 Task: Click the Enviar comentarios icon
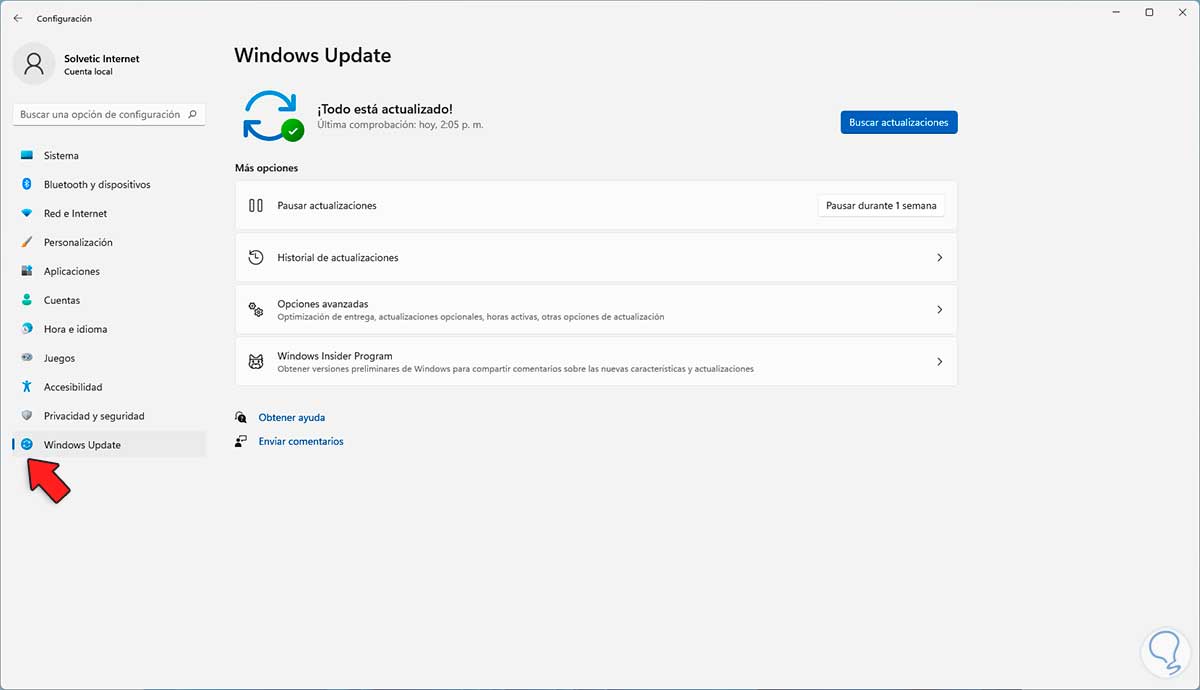pos(241,441)
